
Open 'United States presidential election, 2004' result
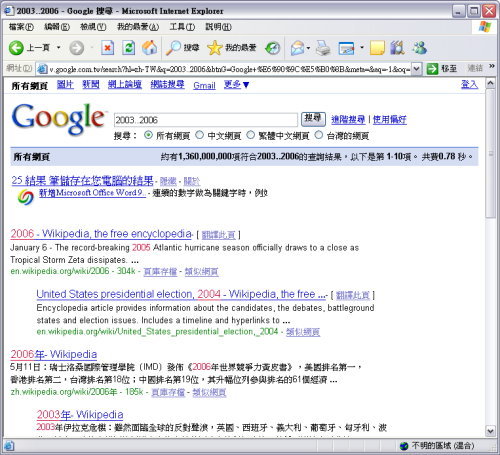click(181, 294)
